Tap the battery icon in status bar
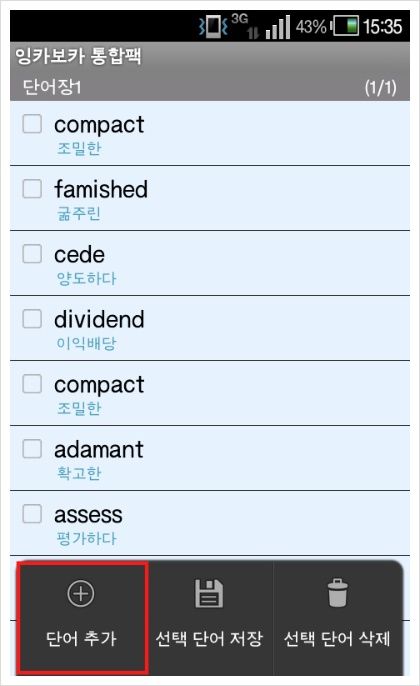The width and height of the screenshot is (420, 686). 346,26
